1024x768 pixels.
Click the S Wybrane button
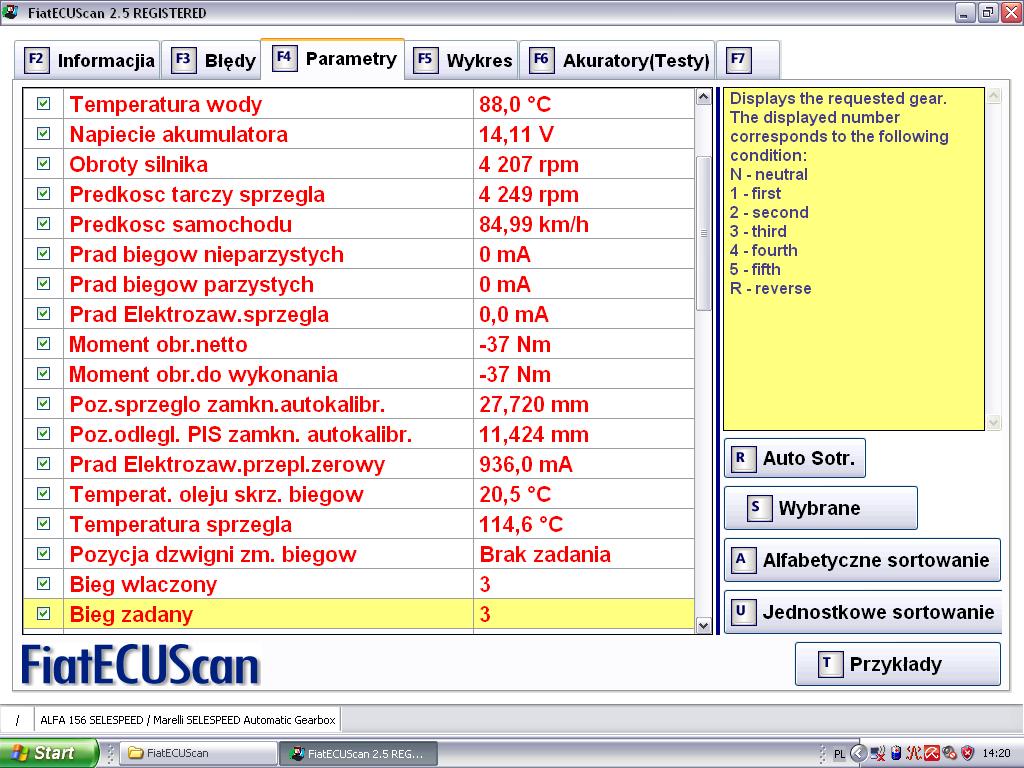pos(821,508)
